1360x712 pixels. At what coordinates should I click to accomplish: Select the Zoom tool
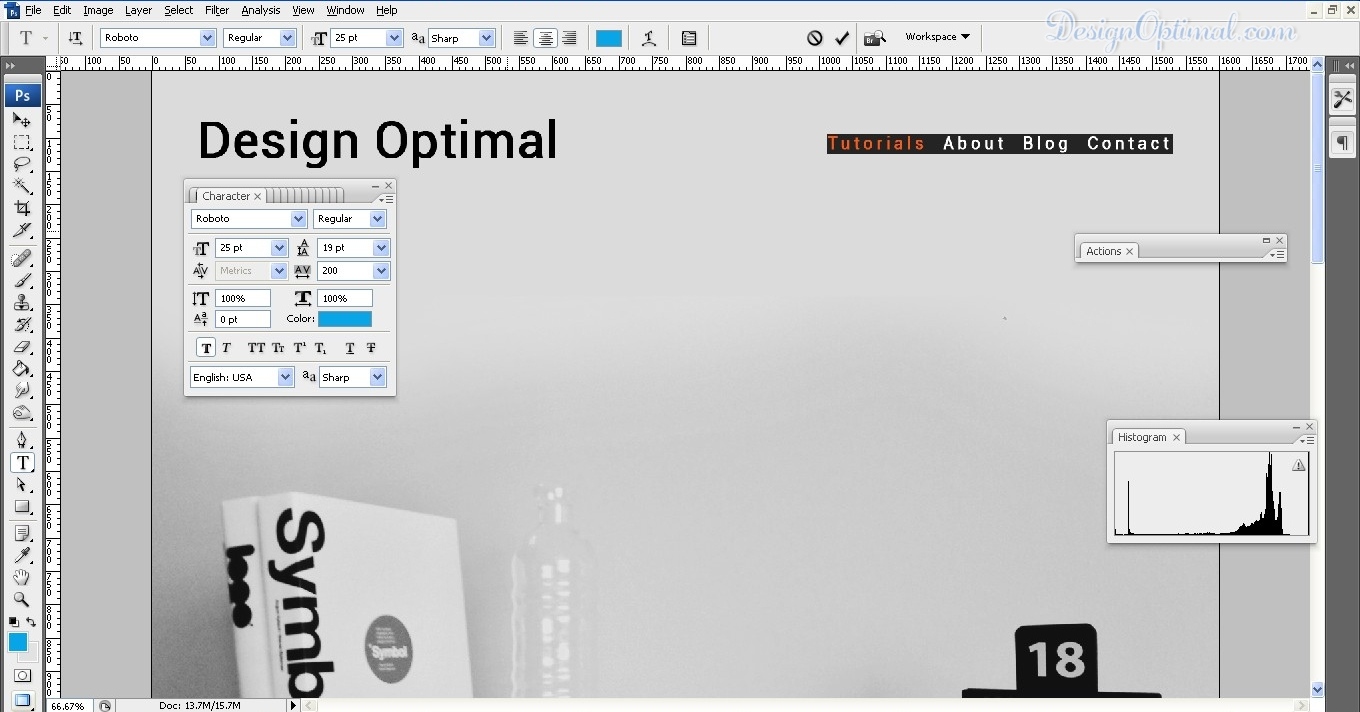coord(22,599)
